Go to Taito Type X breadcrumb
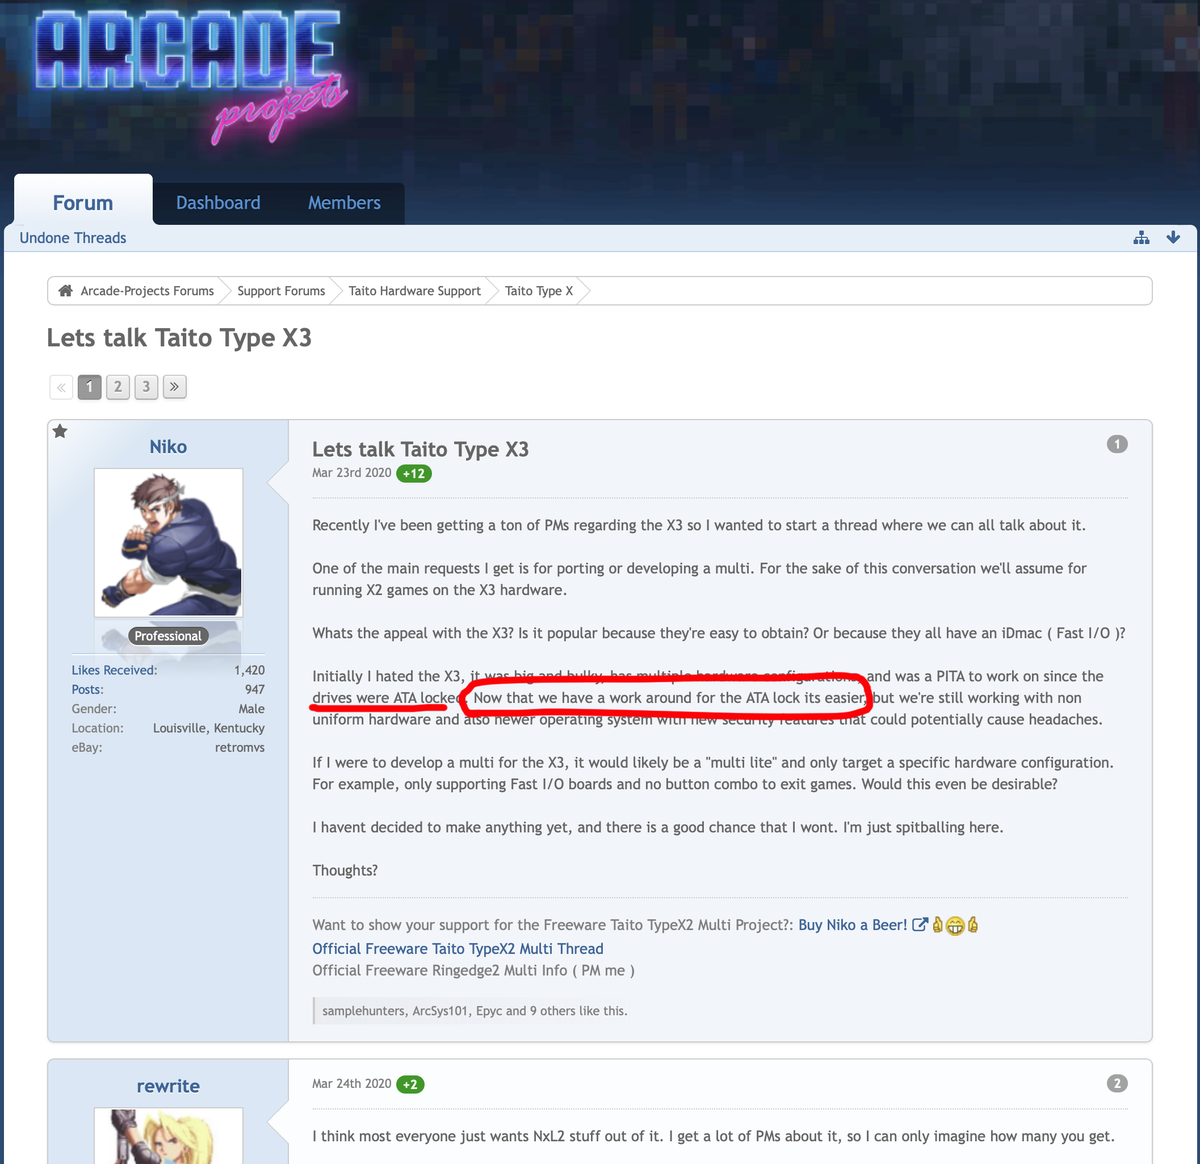The height and width of the screenshot is (1164, 1200). (539, 291)
